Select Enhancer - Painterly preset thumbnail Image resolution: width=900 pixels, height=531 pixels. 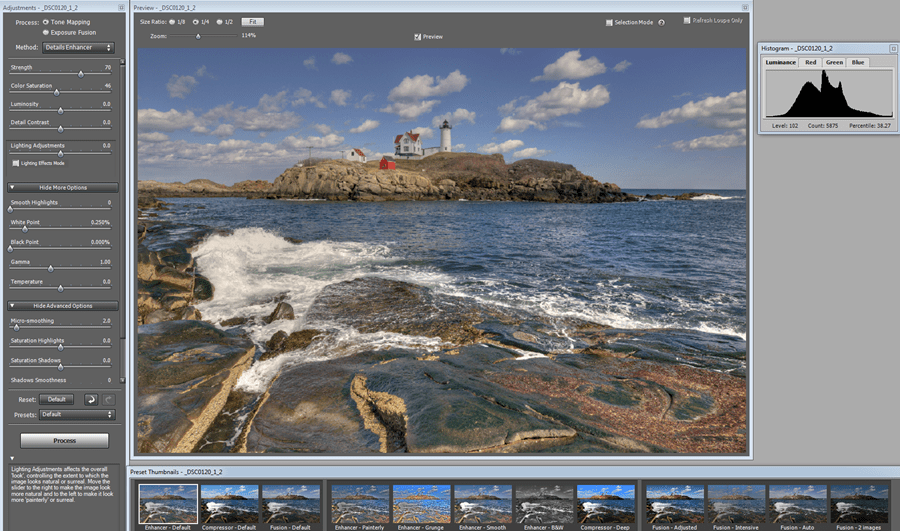pyautogui.click(x=360, y=504)
